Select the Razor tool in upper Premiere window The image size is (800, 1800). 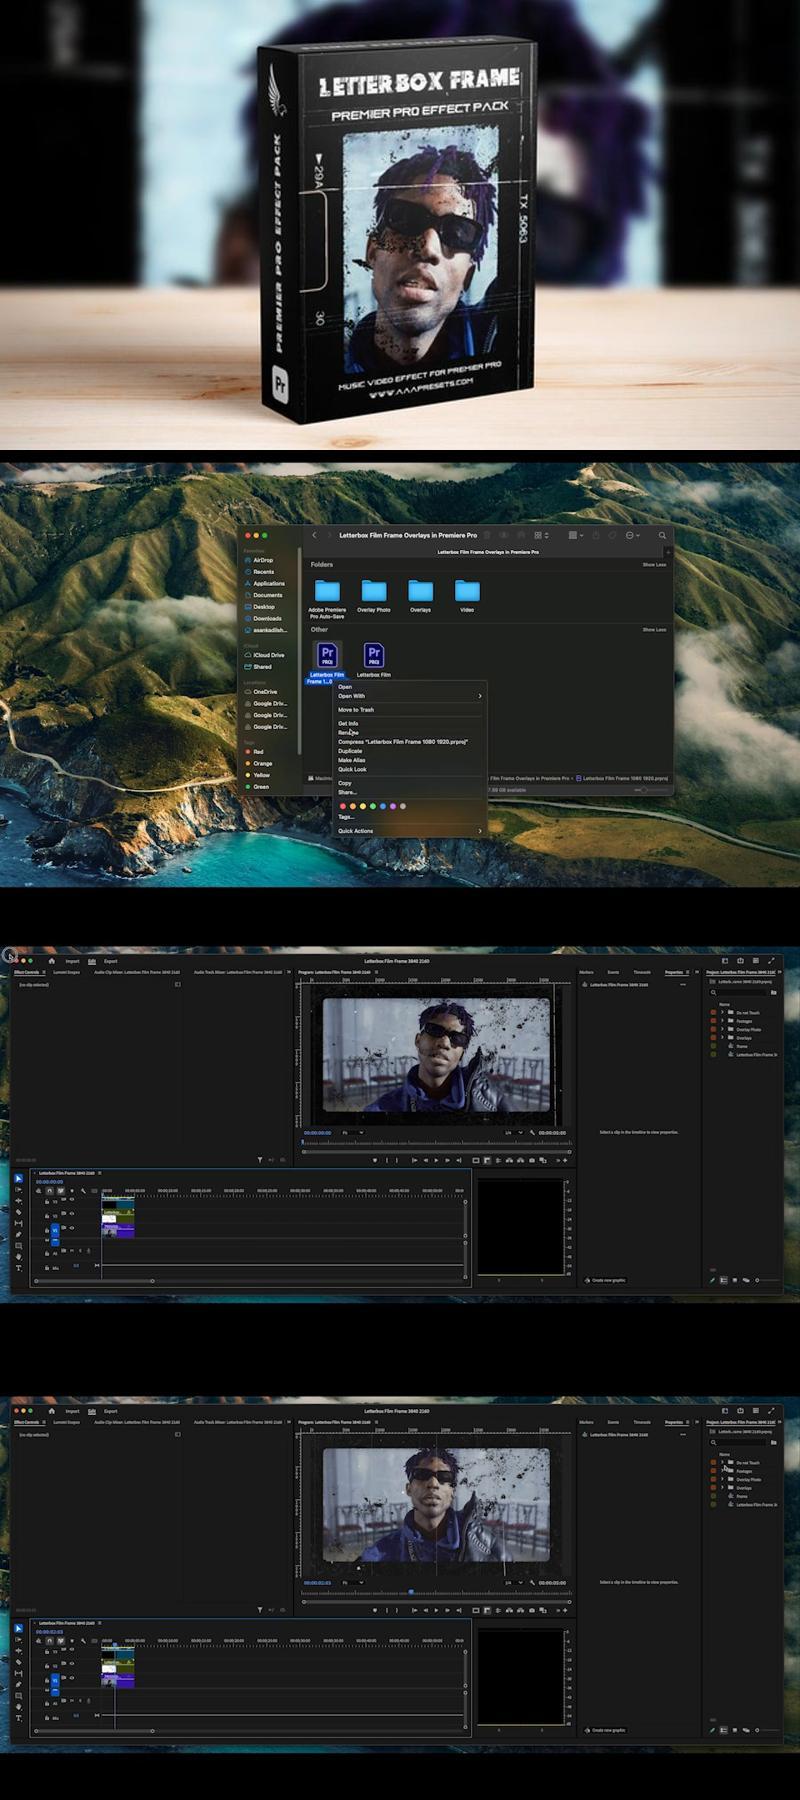pos(18,1212)
